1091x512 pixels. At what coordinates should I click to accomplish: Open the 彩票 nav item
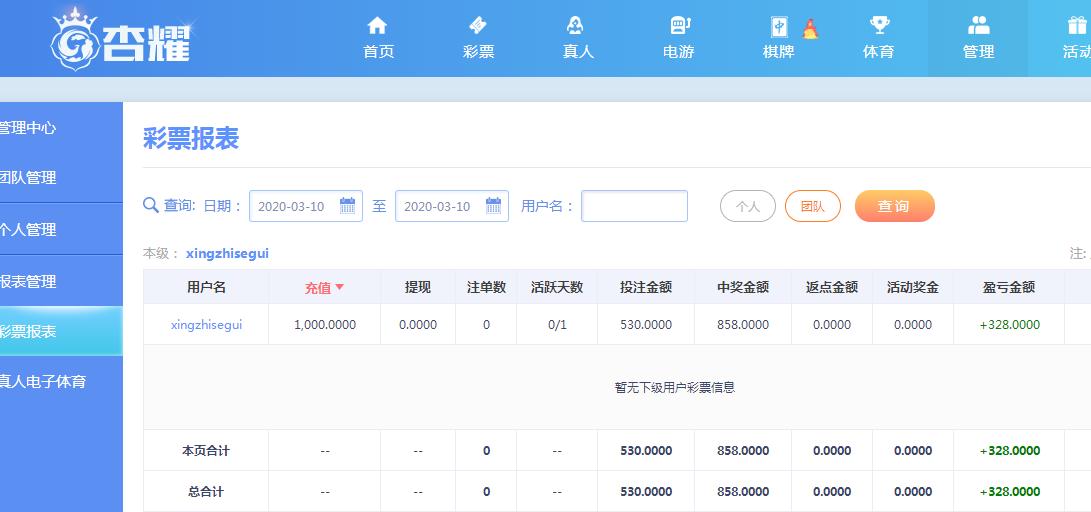(x=479, y=51)
